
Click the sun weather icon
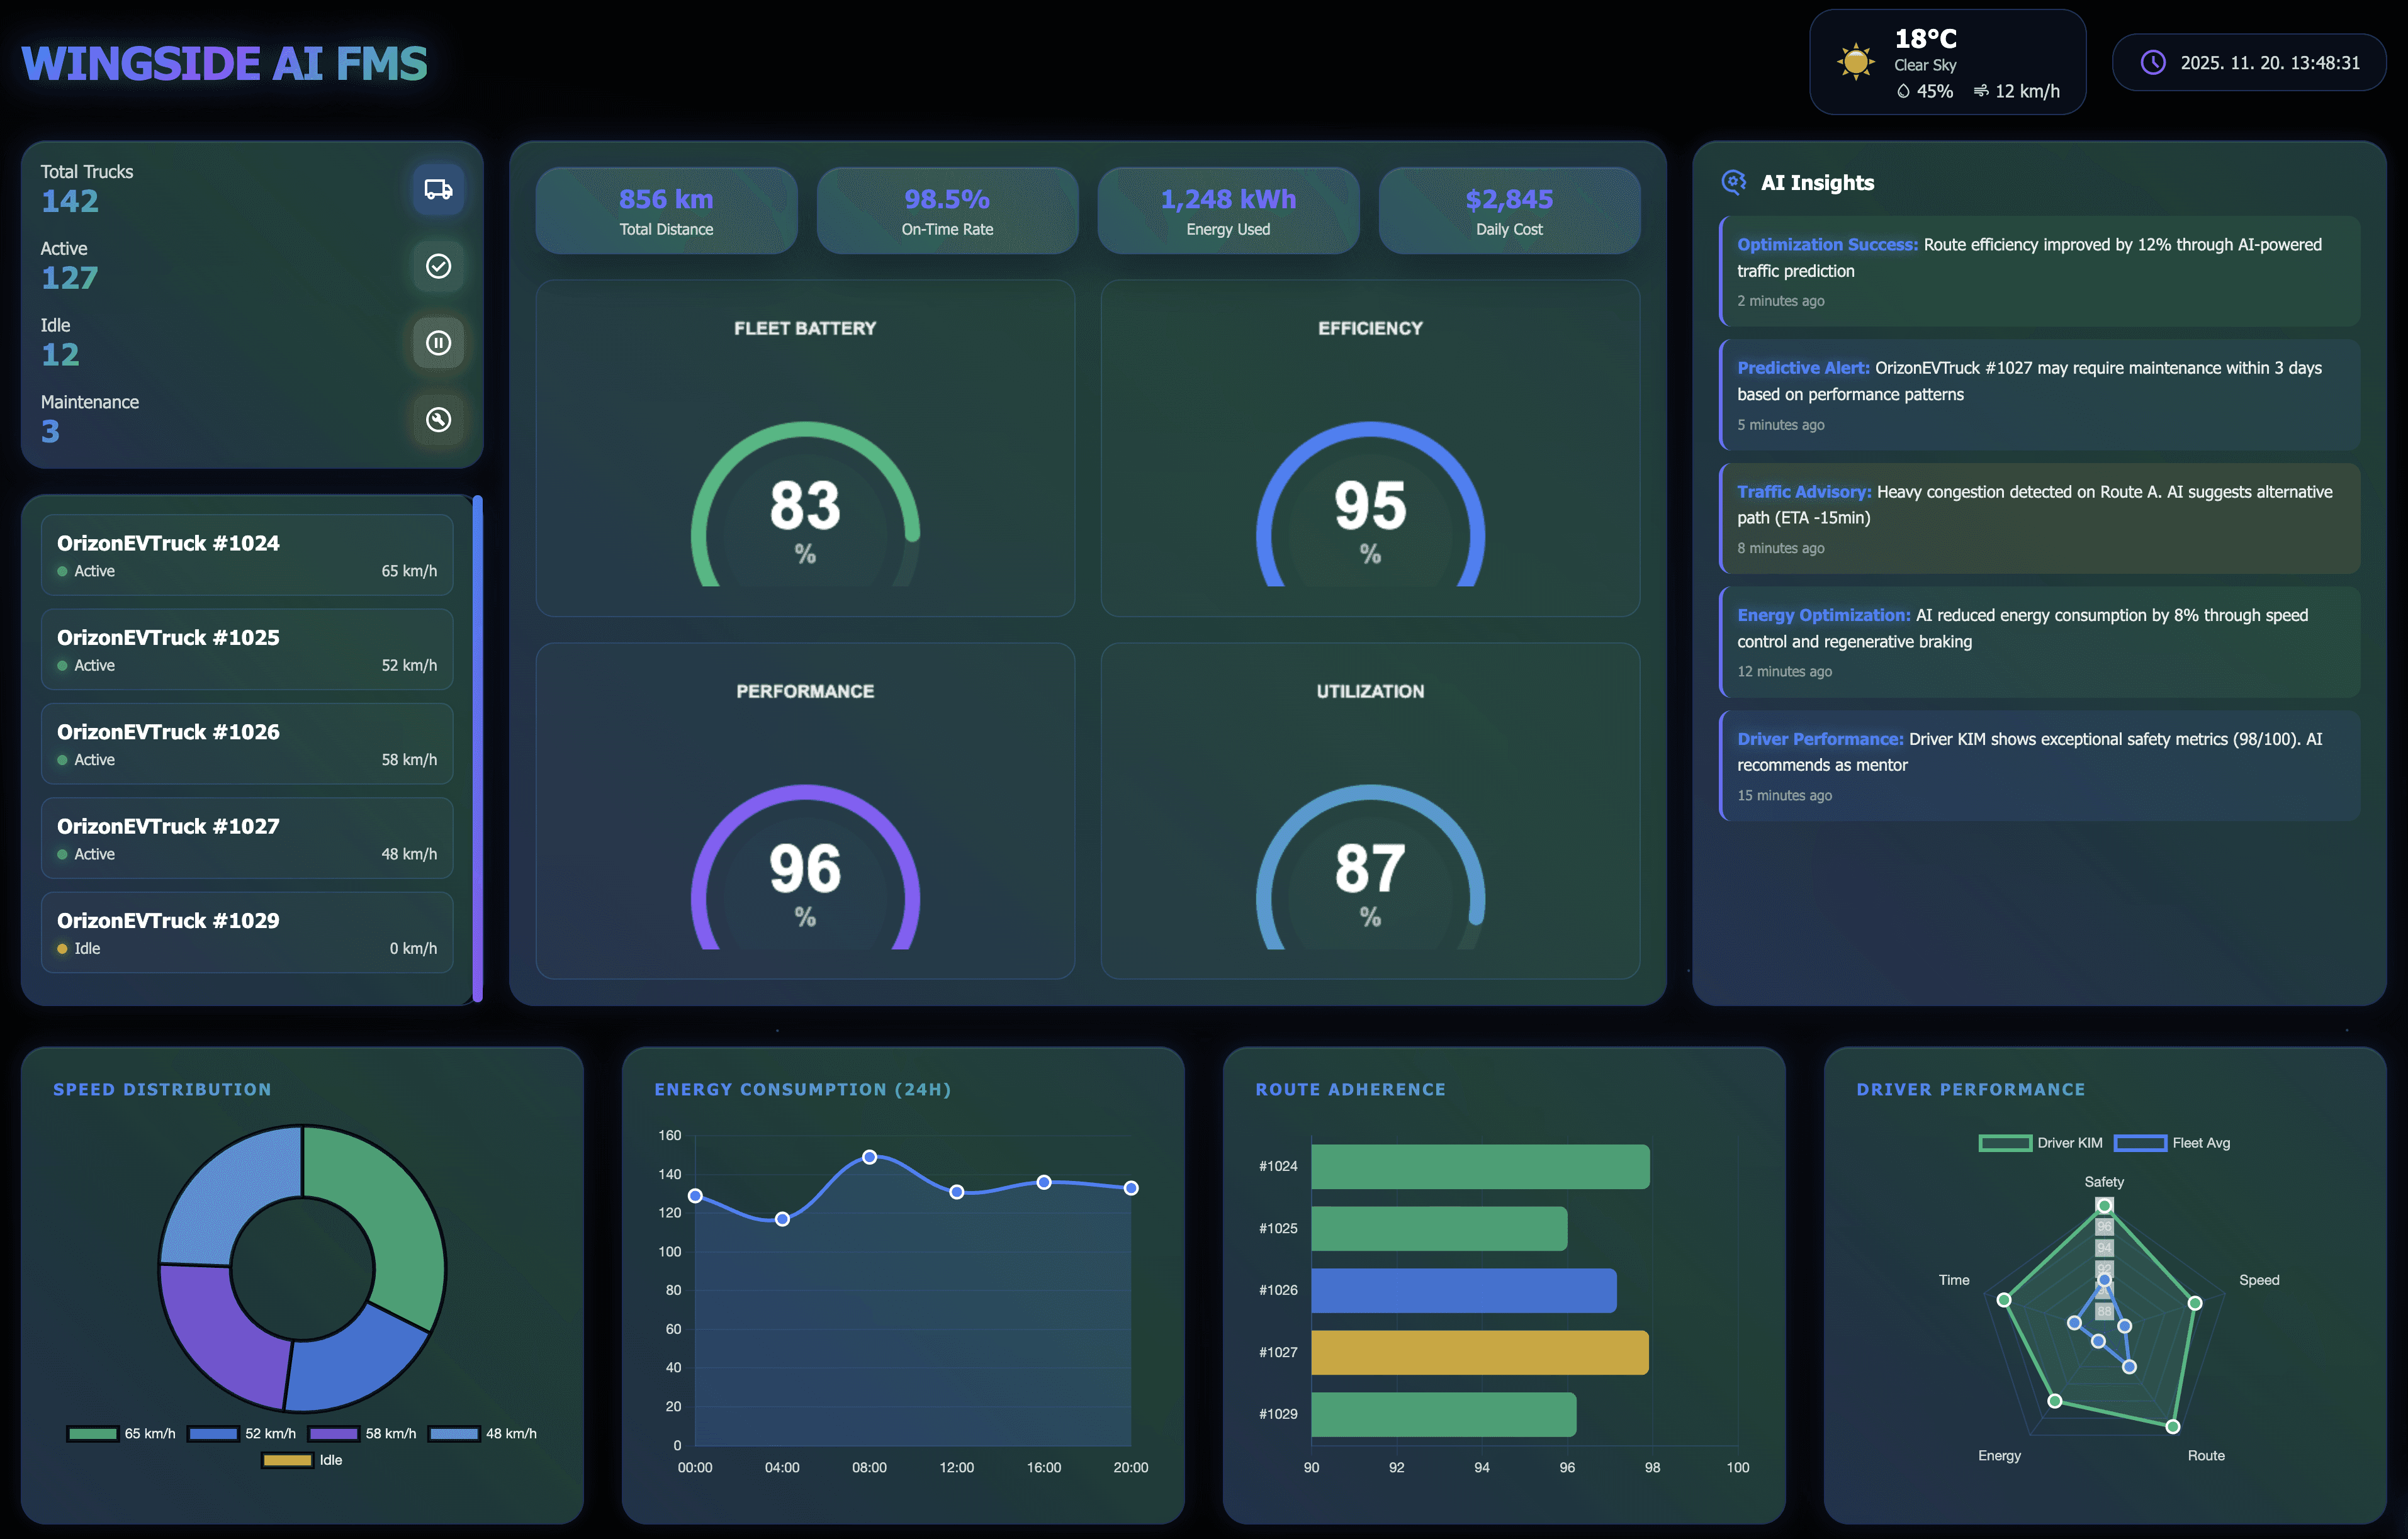tap(1855, 62)
